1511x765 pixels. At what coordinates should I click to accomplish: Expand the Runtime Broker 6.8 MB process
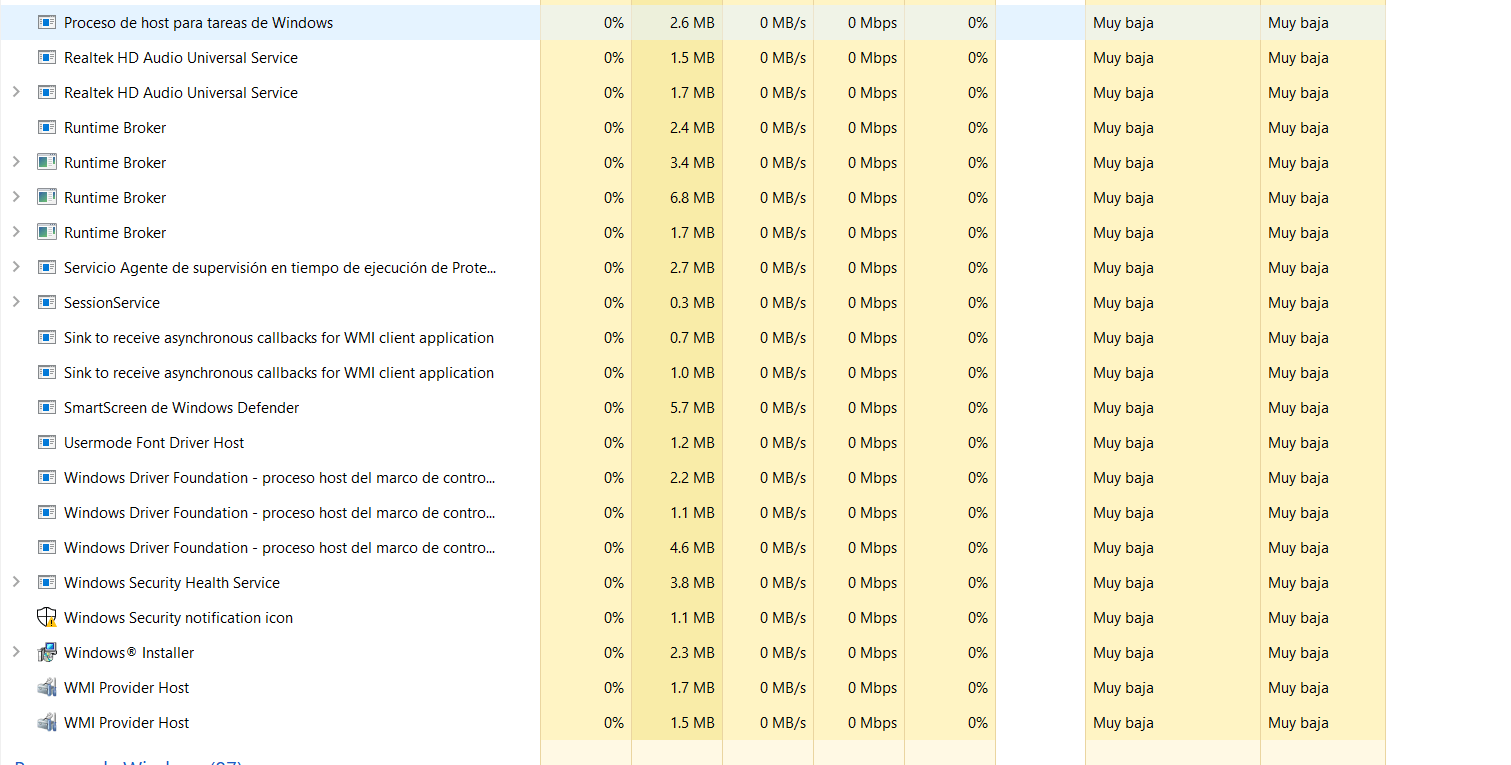[x=15, y=197]
